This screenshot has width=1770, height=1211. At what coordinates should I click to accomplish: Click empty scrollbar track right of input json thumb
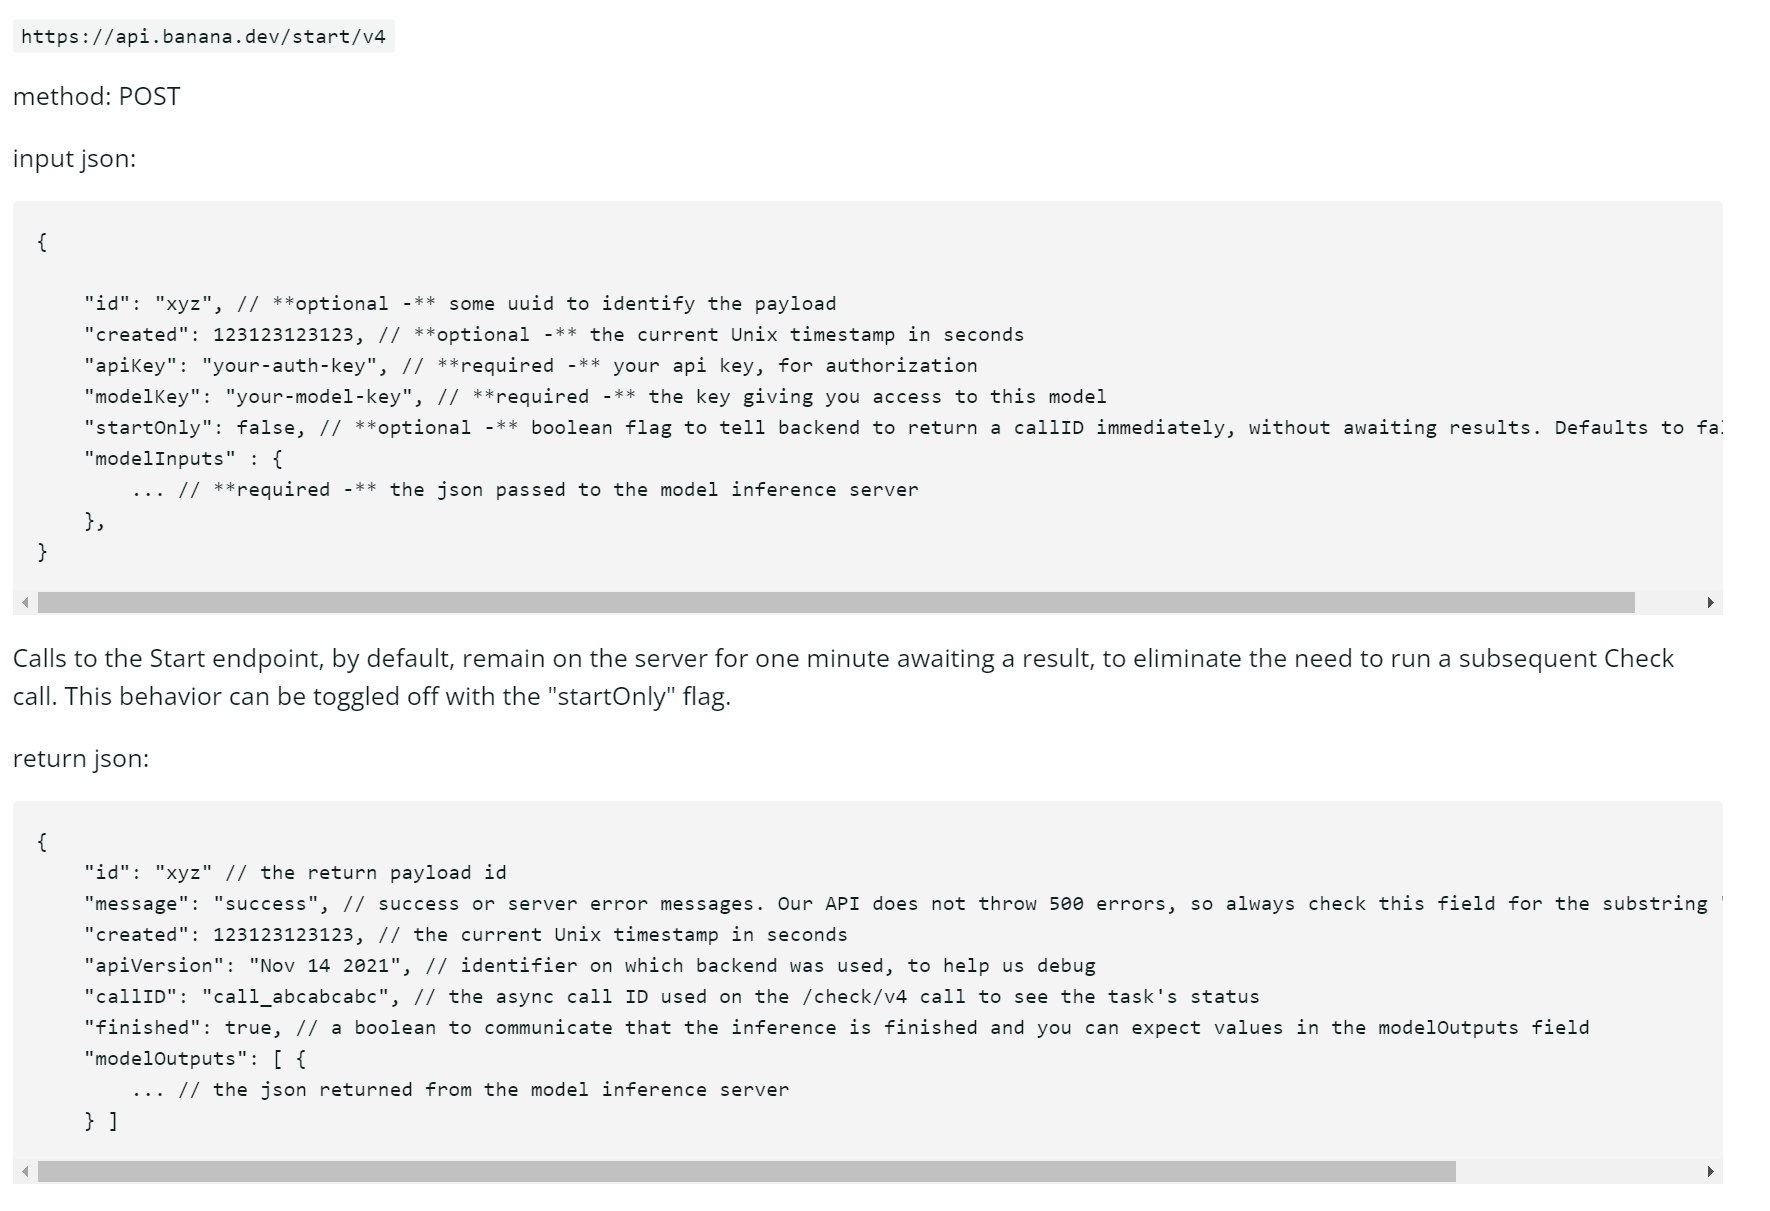pos(1667,602)
